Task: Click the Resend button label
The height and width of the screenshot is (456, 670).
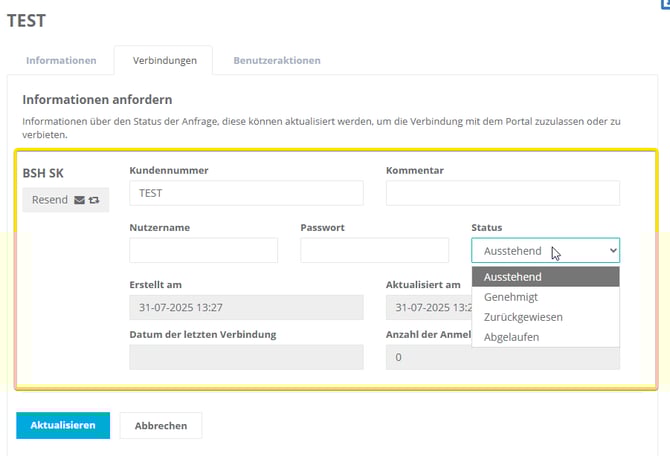Action: click(x=50, y=200)
